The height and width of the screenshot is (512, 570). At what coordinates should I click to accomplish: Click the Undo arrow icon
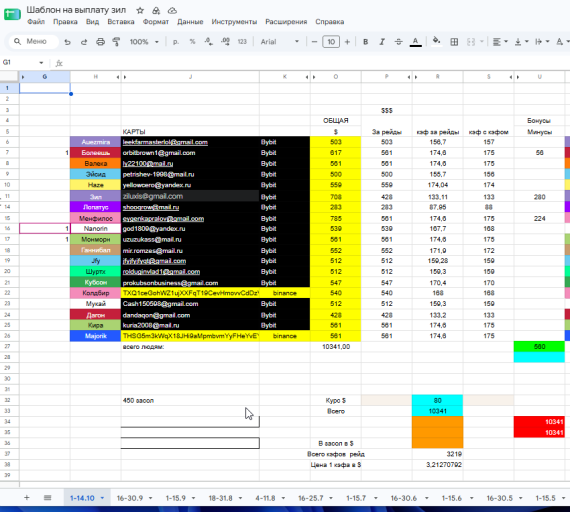point(67,42)
